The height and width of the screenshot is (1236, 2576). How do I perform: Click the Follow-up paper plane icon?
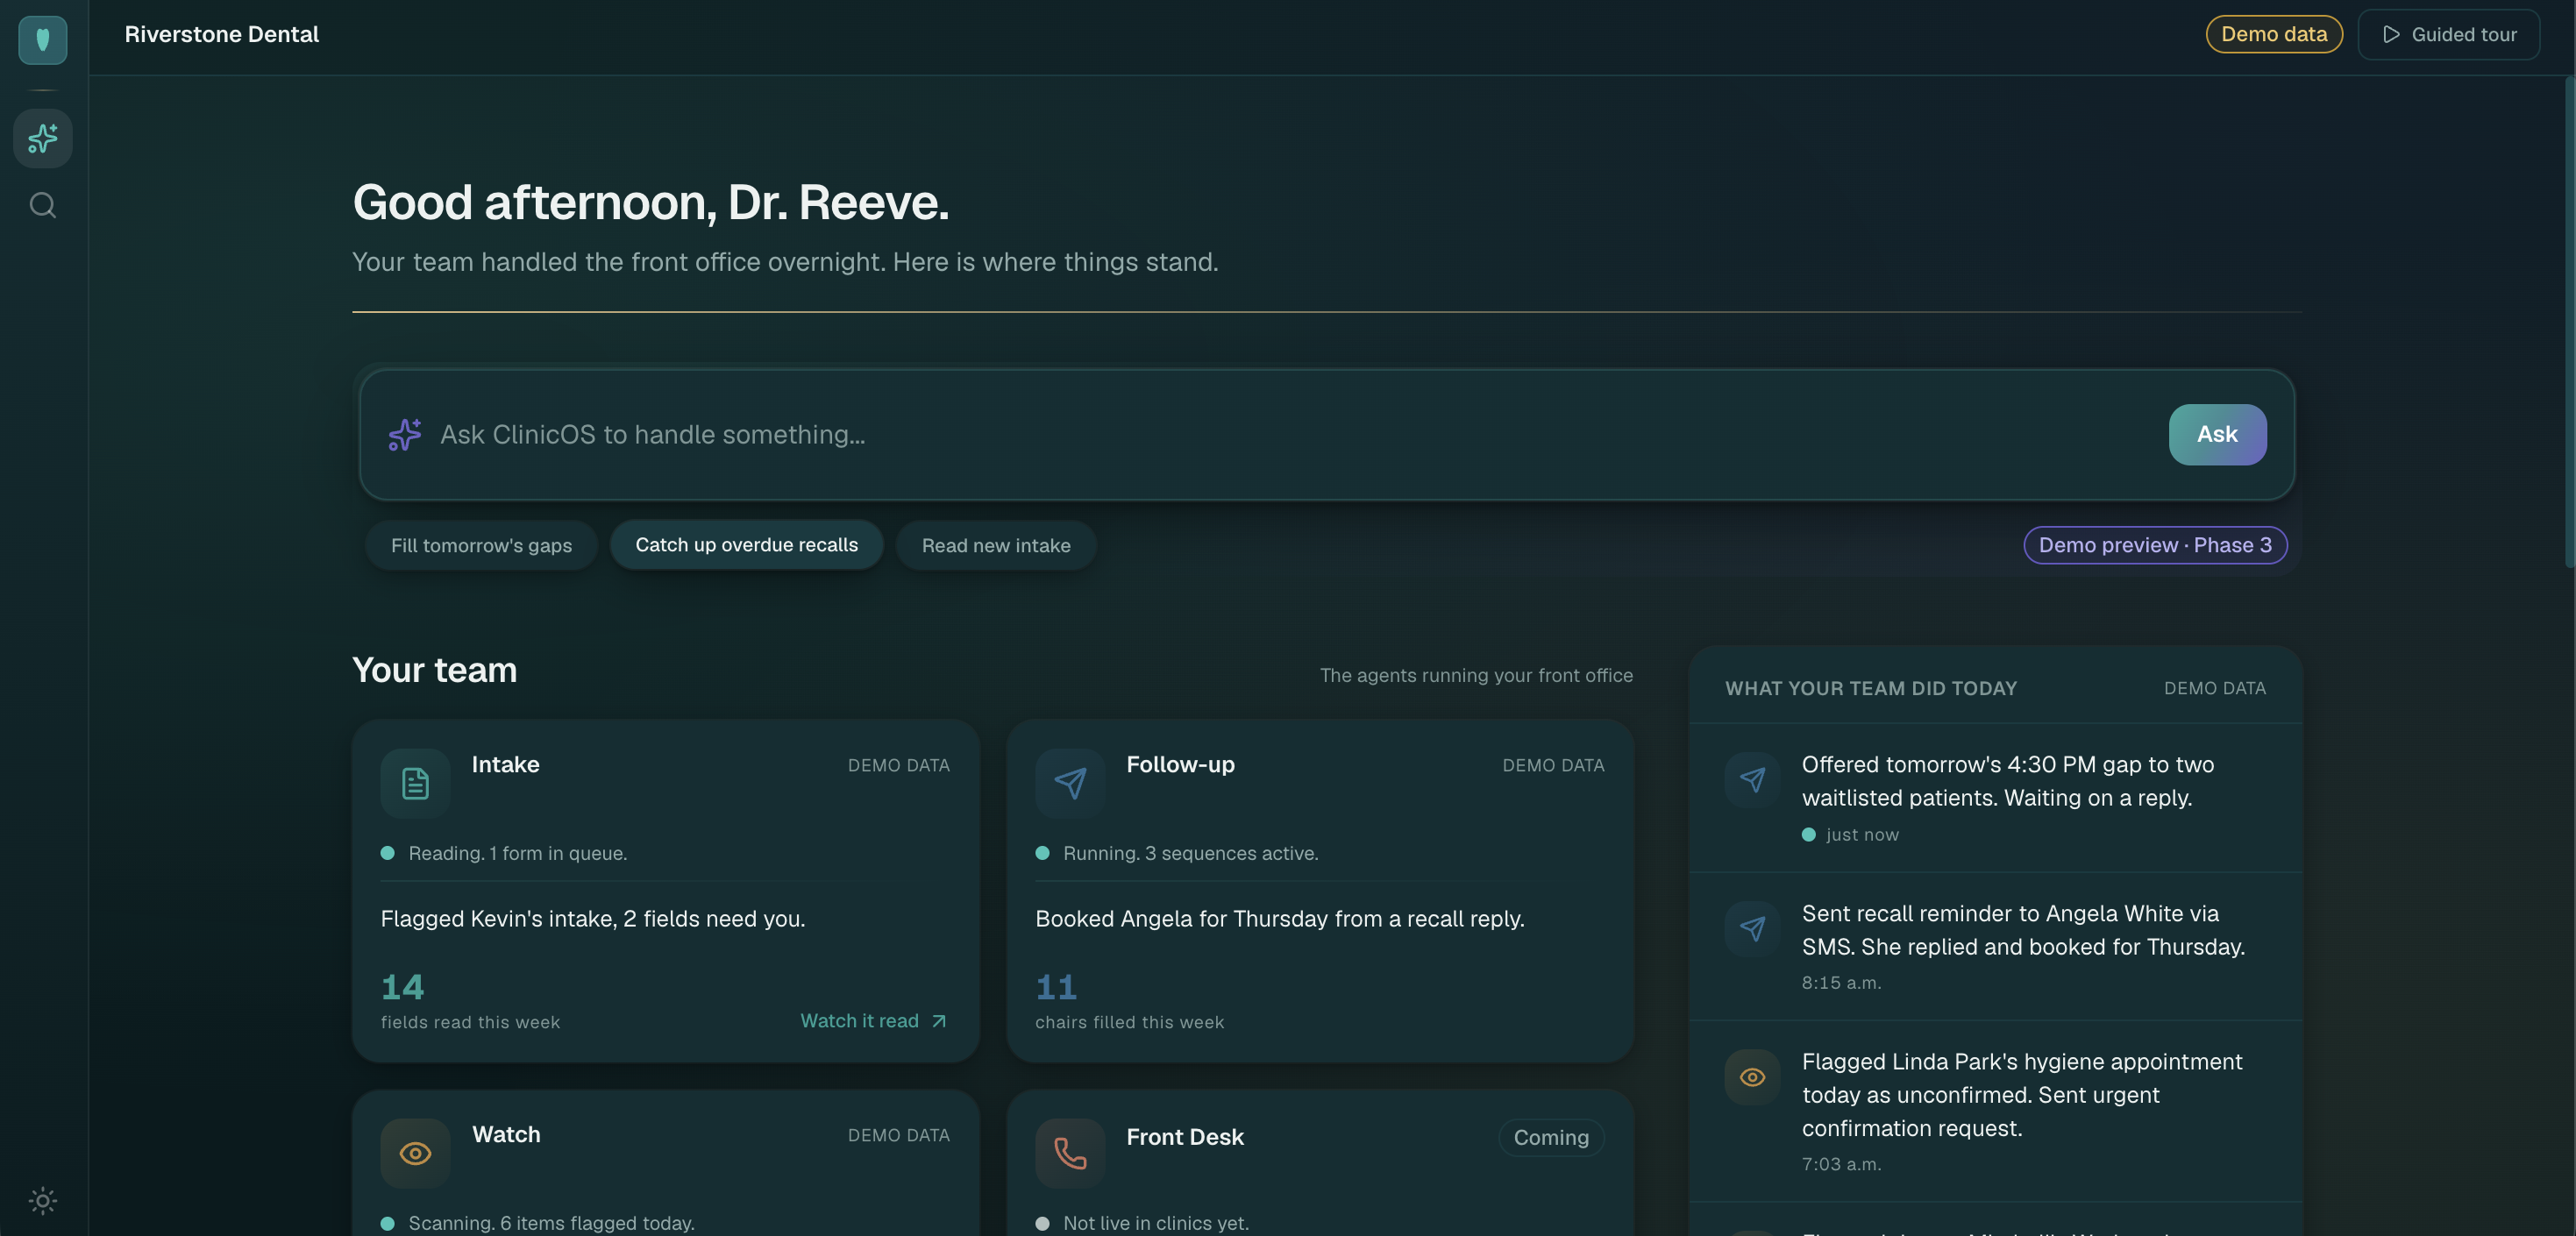(1070, 783)
